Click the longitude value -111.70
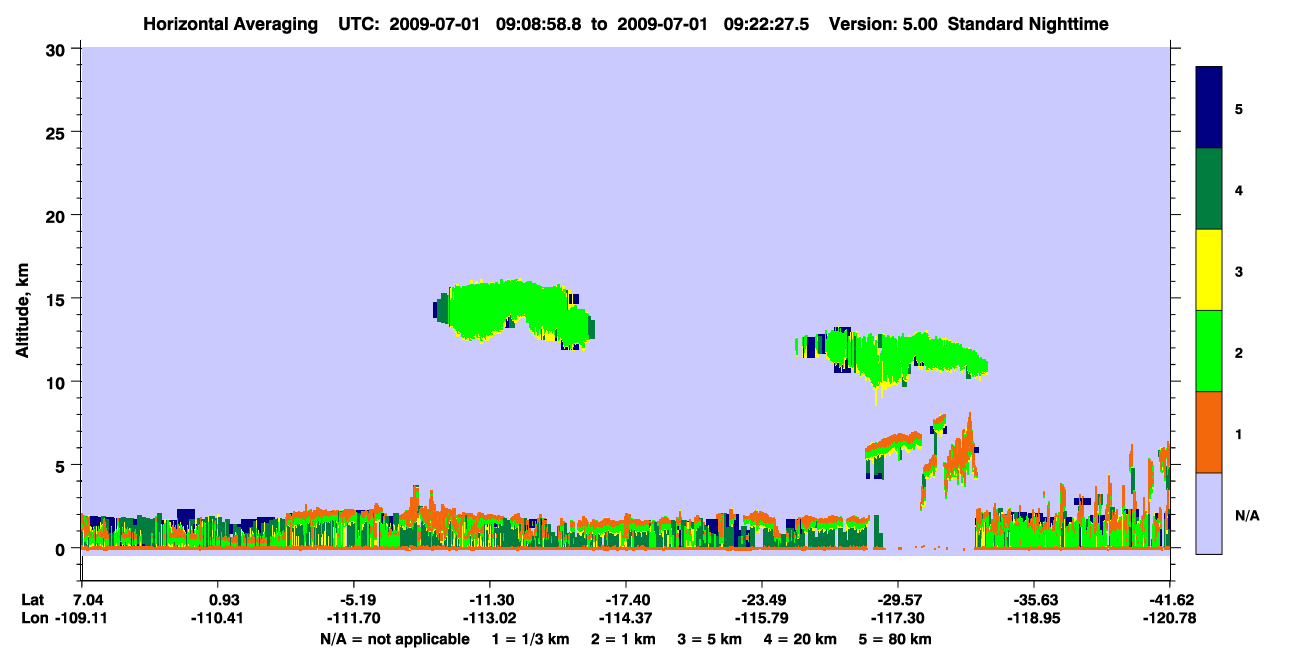Image resolution: width=1300 pixels, height=667 pixels. pyautogui.click(x=353, y=618)
